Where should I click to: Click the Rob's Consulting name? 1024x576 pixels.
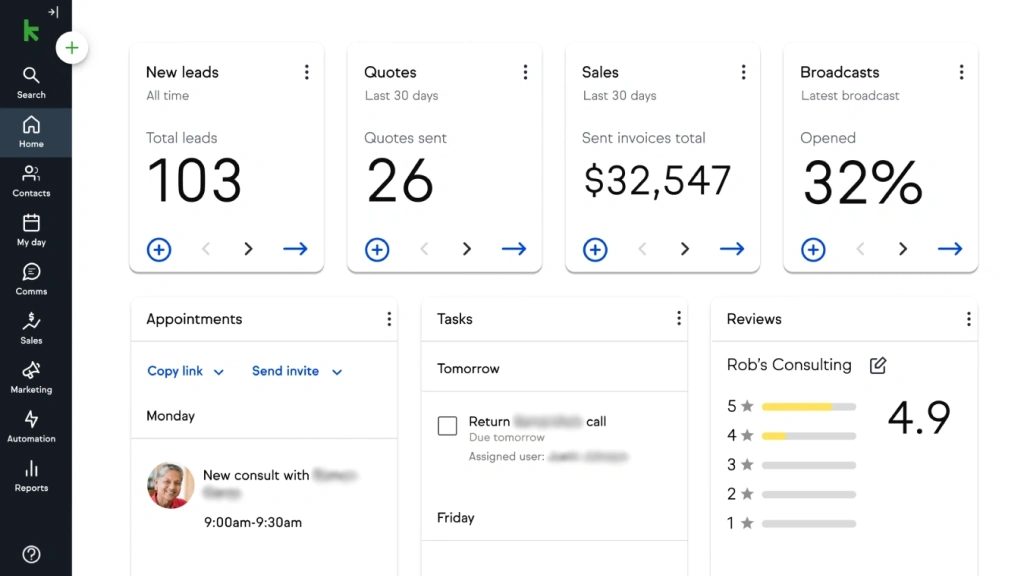789,365
